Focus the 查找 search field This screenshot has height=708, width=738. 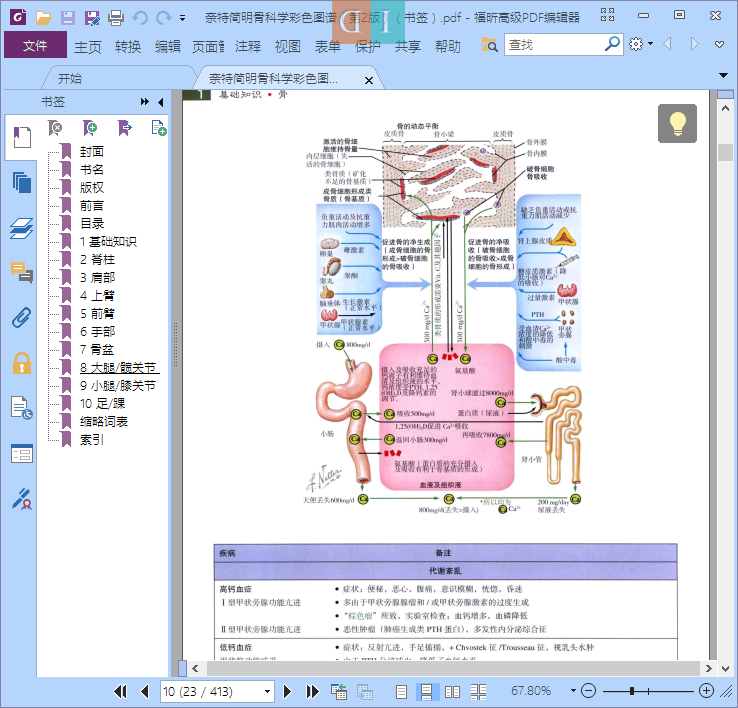tap(553, 45)
